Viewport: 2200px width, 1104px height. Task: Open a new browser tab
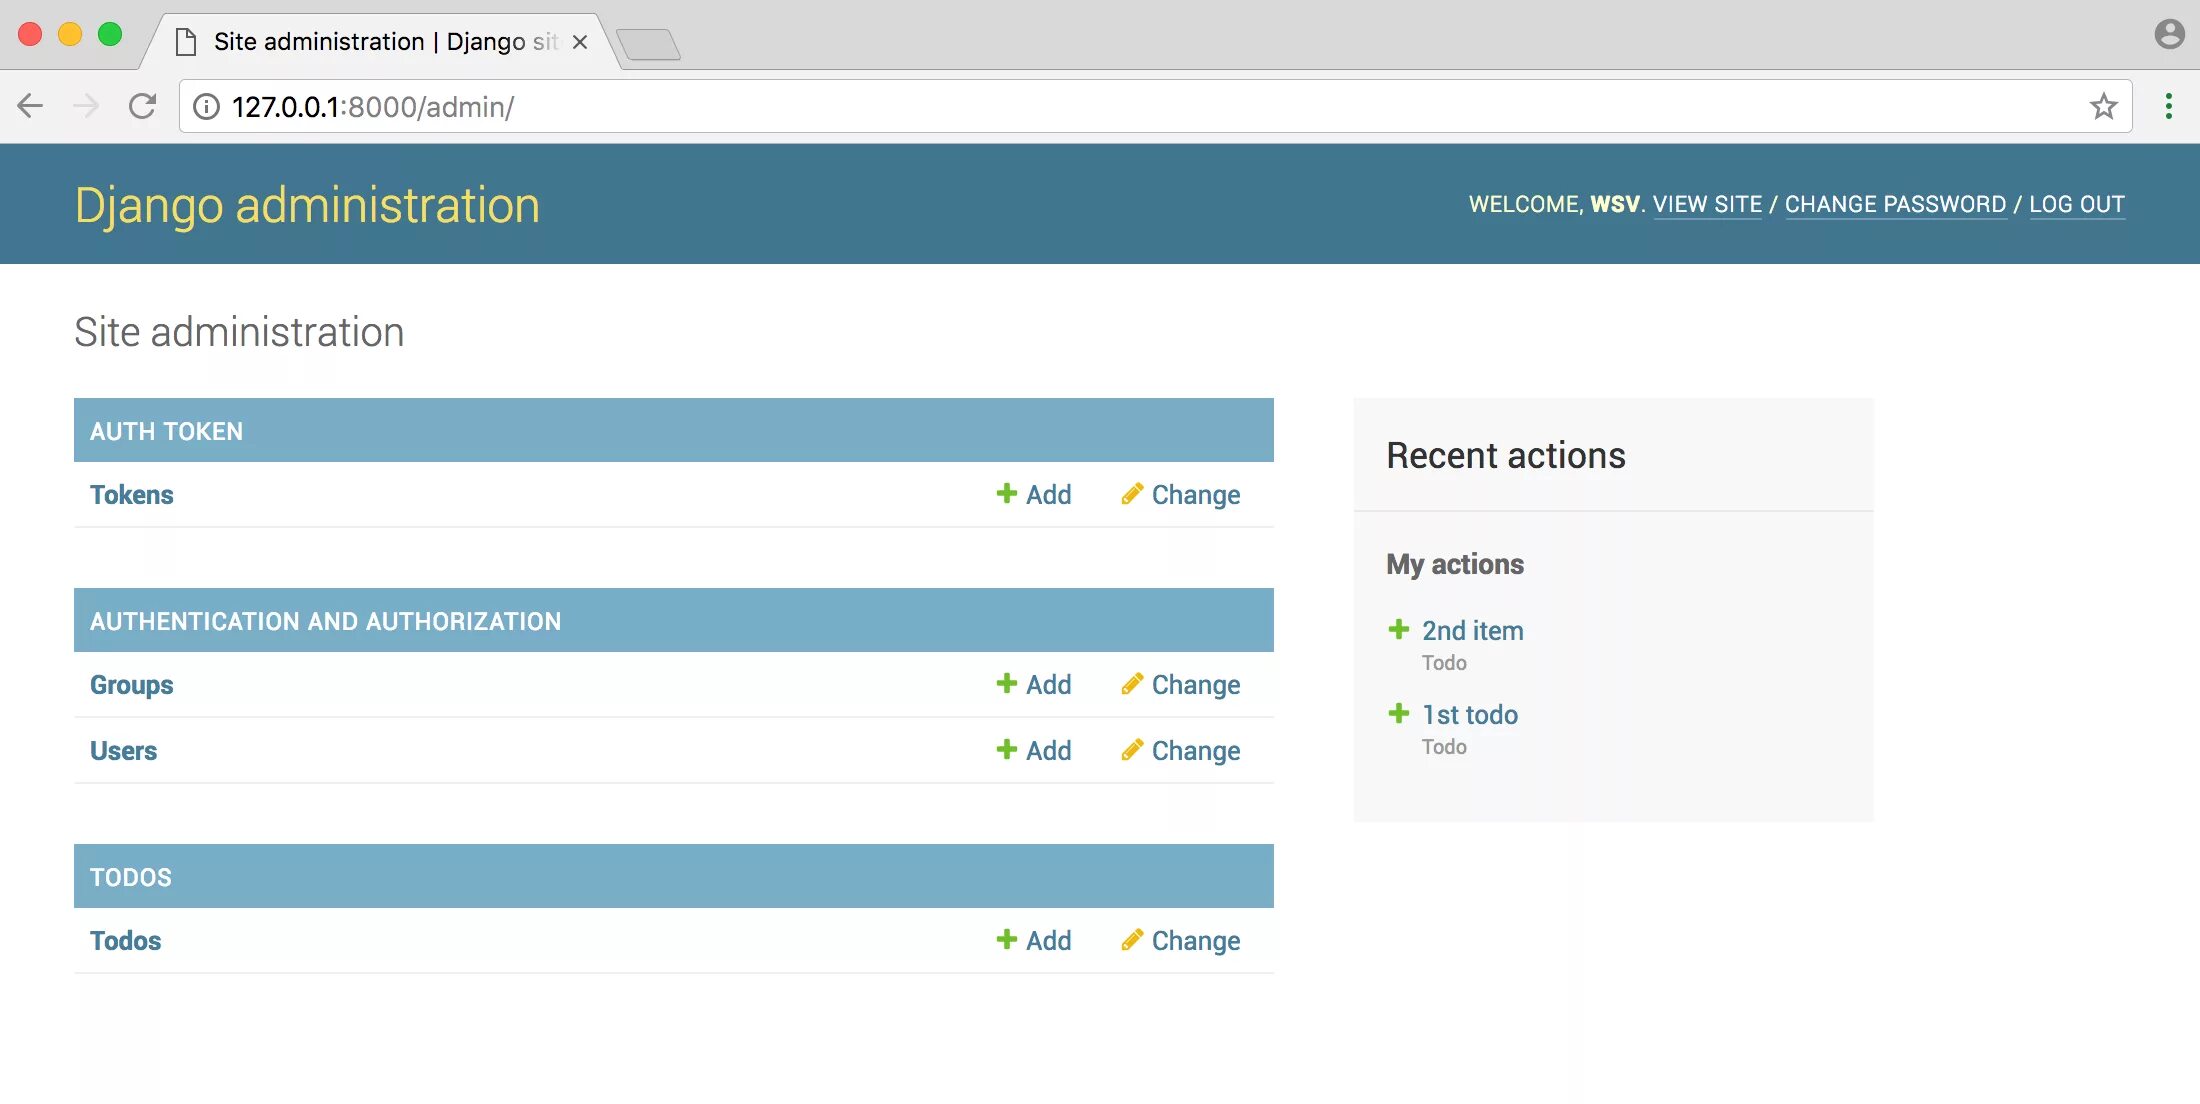tap(648, 44)
